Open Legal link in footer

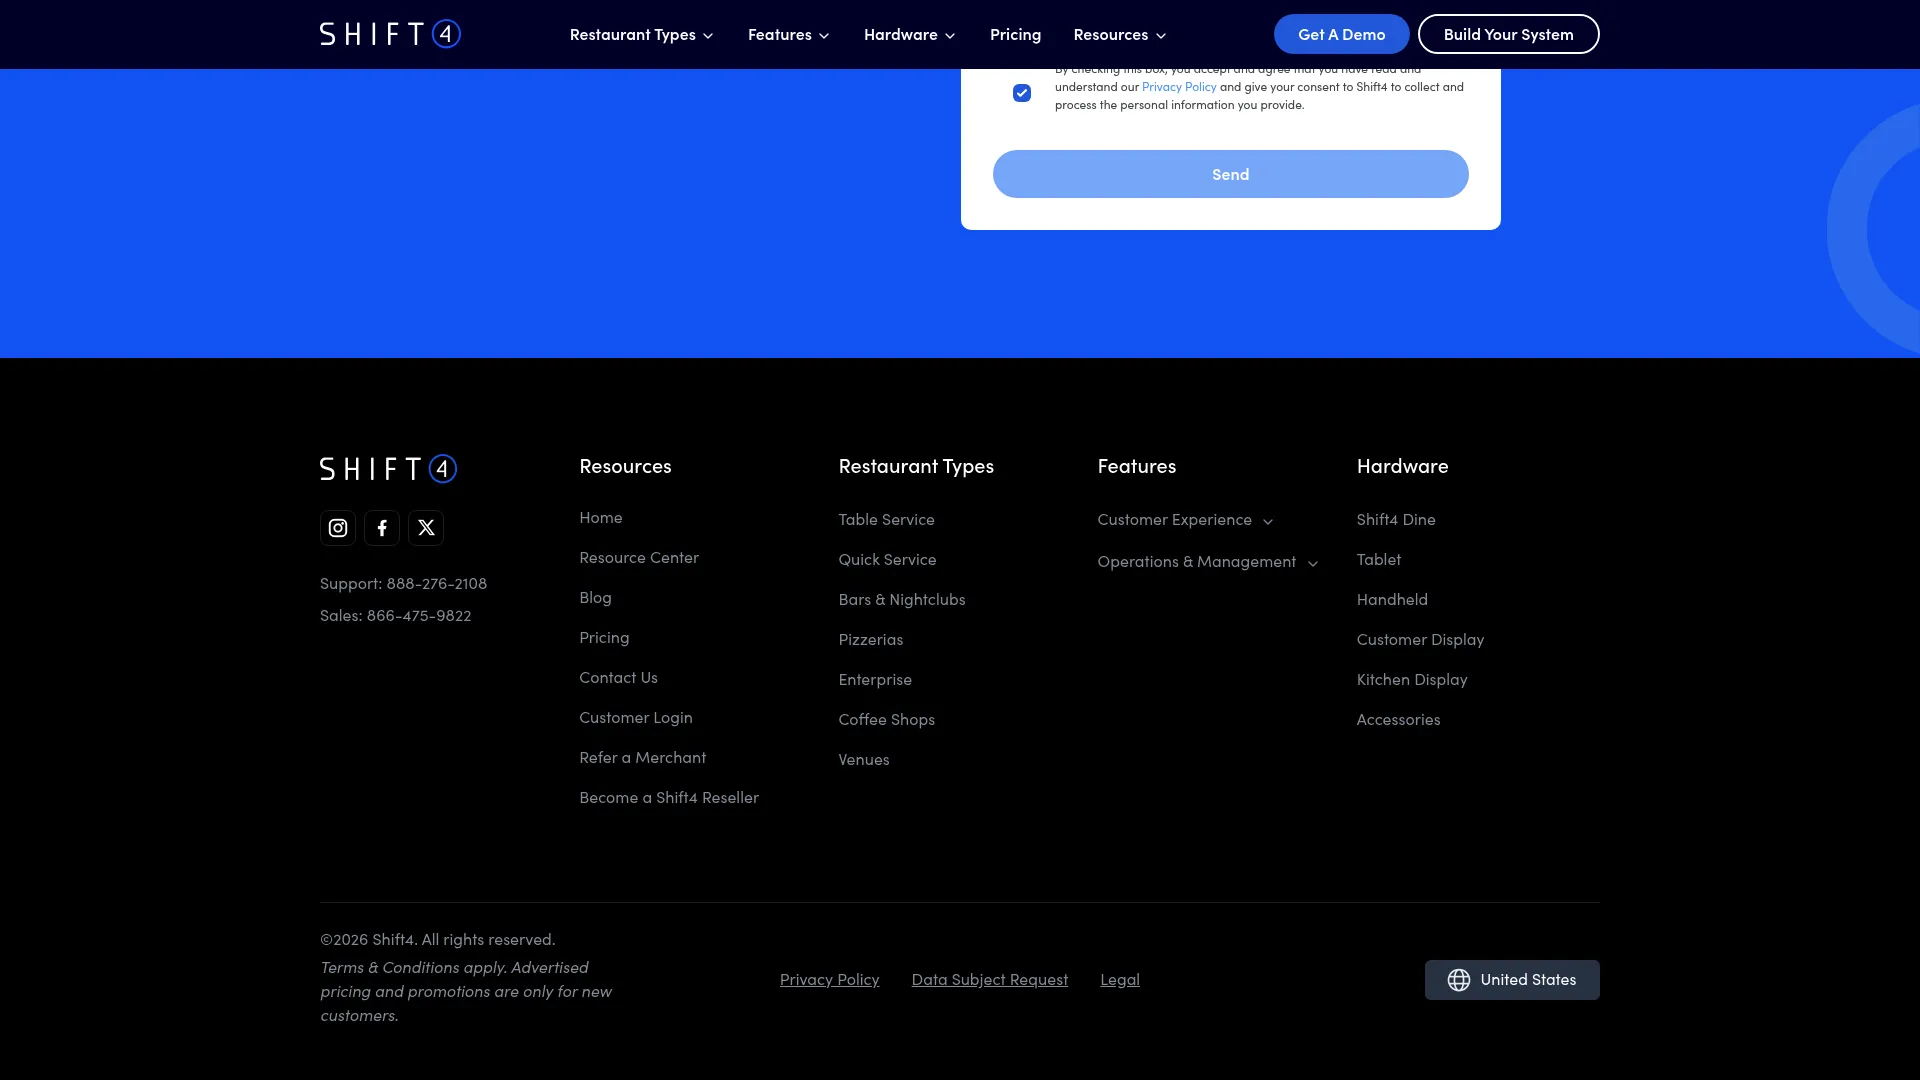pyautogui.click(x=1120, y=980)
